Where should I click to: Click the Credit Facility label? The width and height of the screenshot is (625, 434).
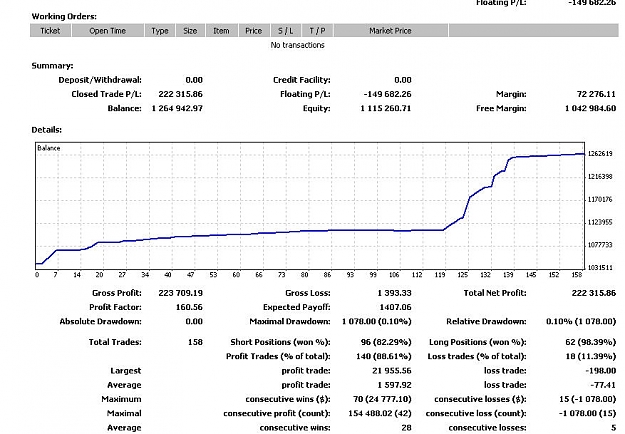[302, 80]
